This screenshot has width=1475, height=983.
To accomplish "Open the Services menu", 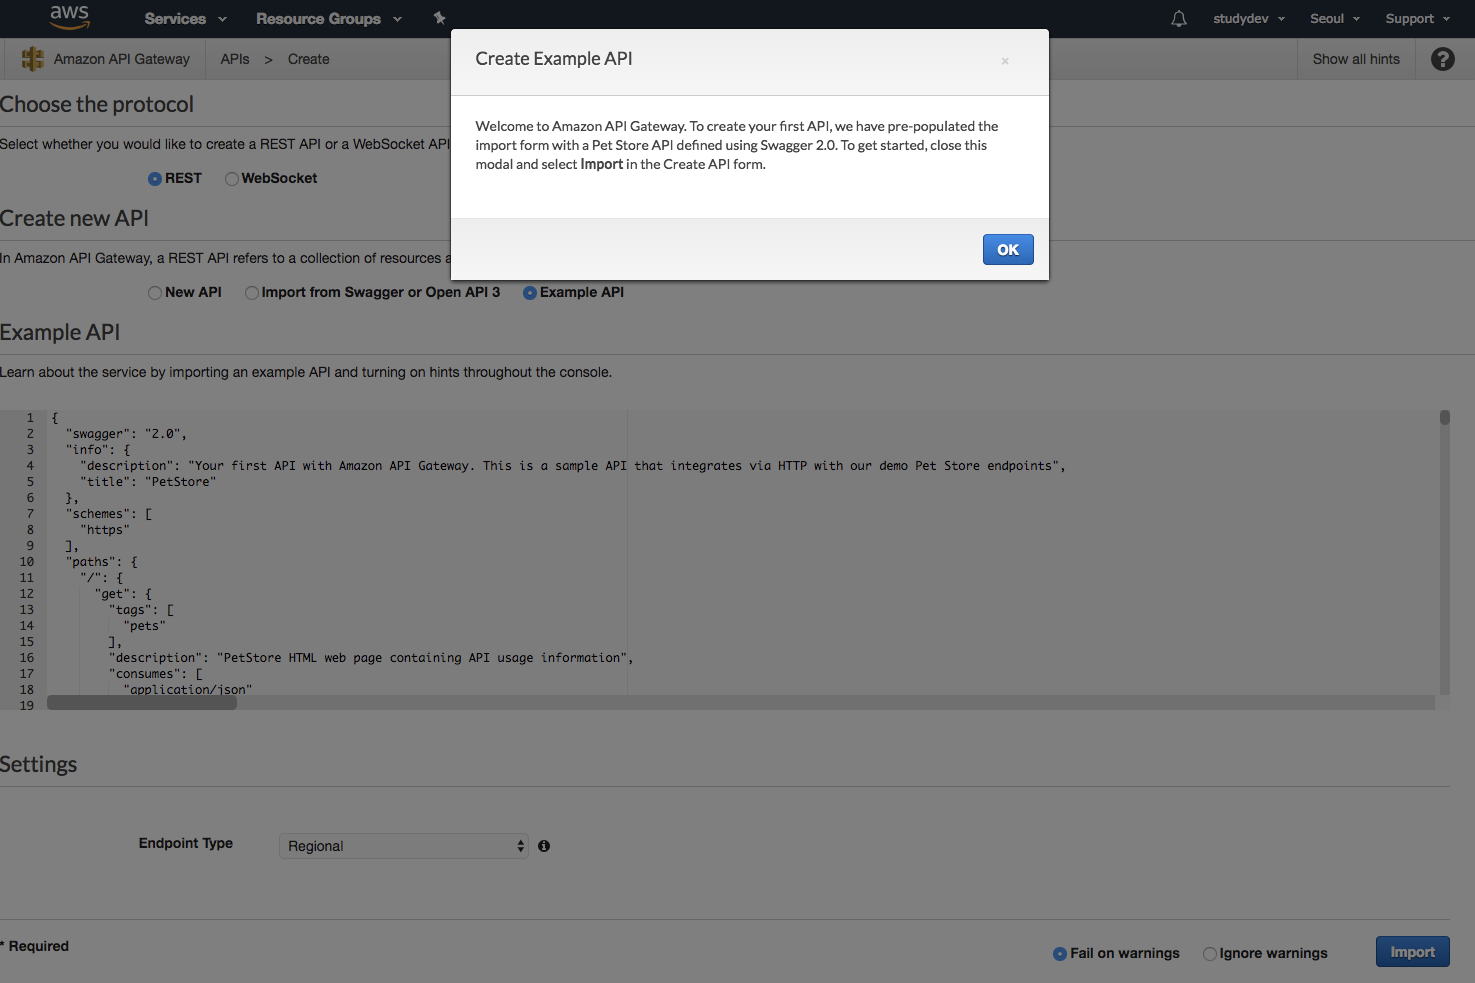I will [x=186, y=19].
